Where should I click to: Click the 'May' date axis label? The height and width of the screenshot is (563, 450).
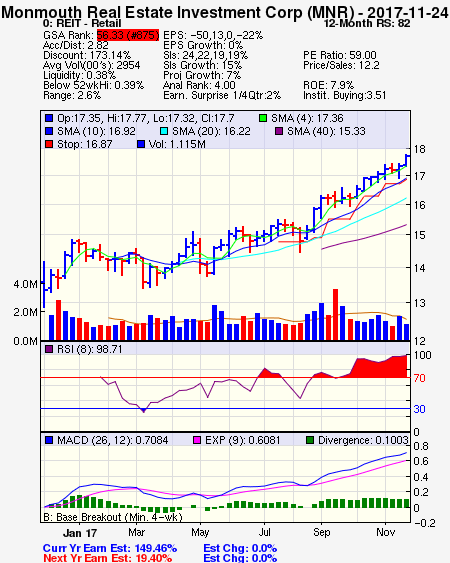point(200,532)
